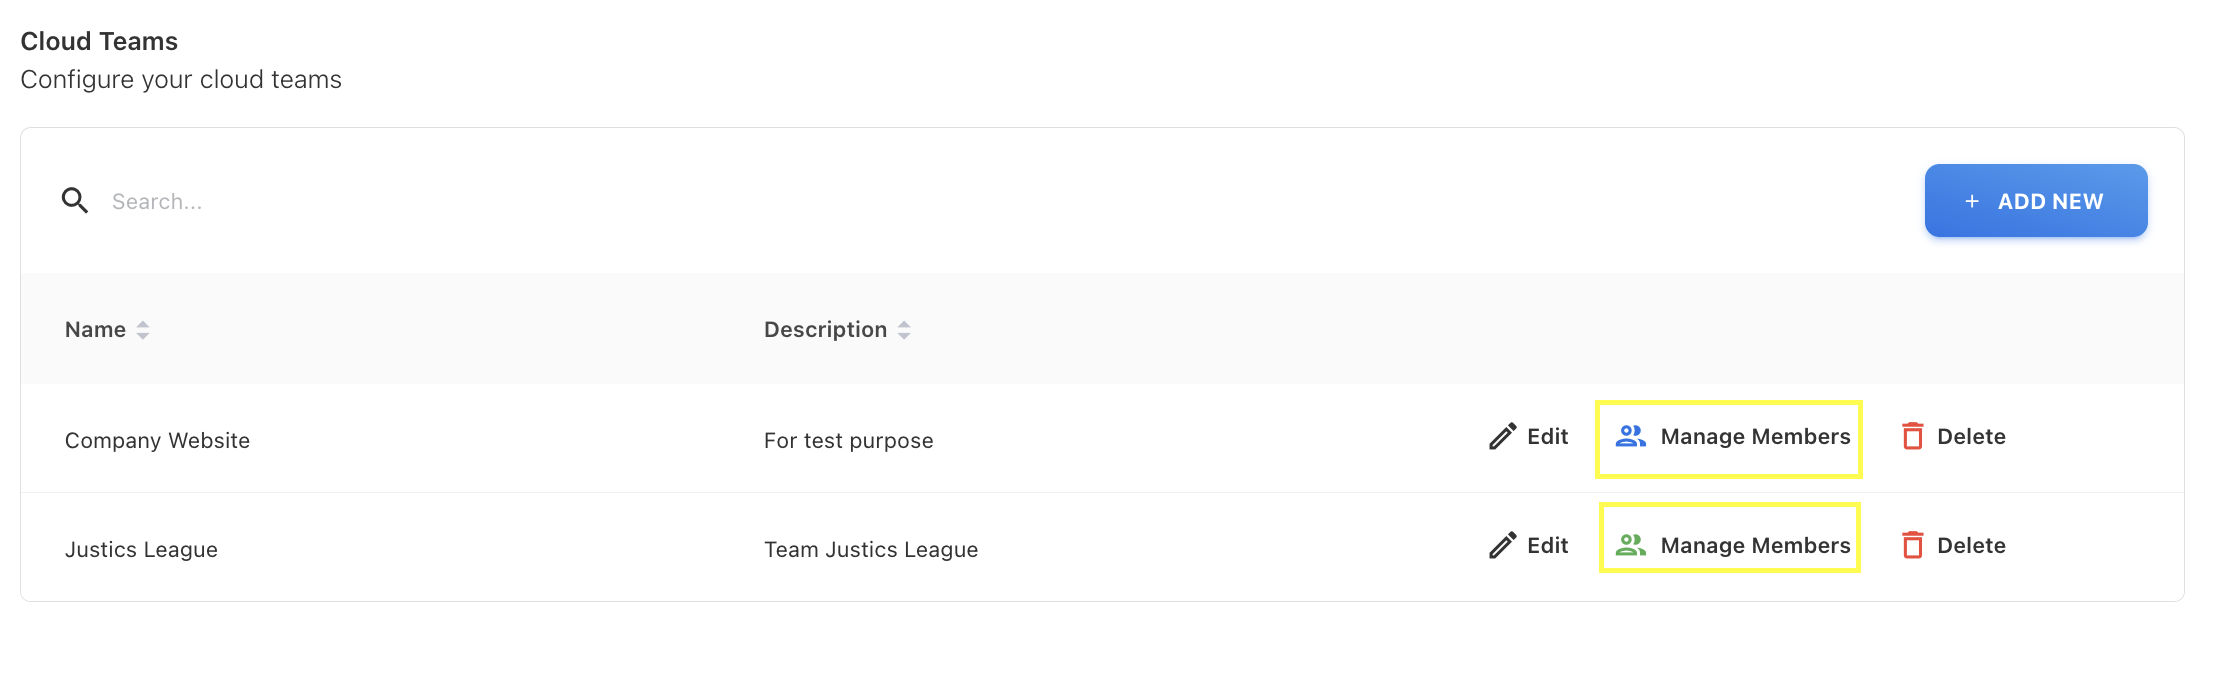Click green members icon for Justics League

(x=1630, y=546)
